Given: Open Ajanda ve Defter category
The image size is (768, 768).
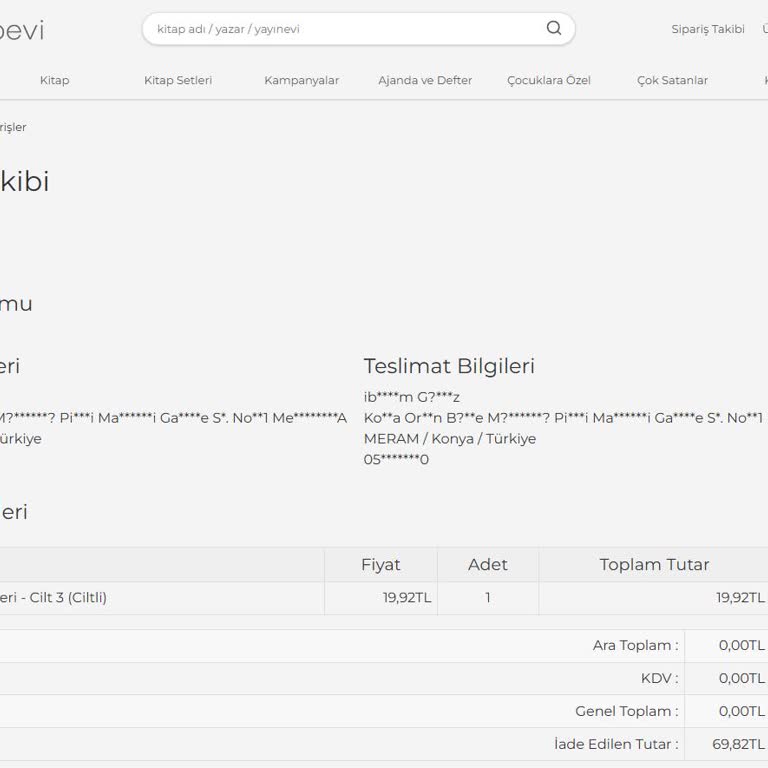Looking at the screenshot, I should [425, 80].
